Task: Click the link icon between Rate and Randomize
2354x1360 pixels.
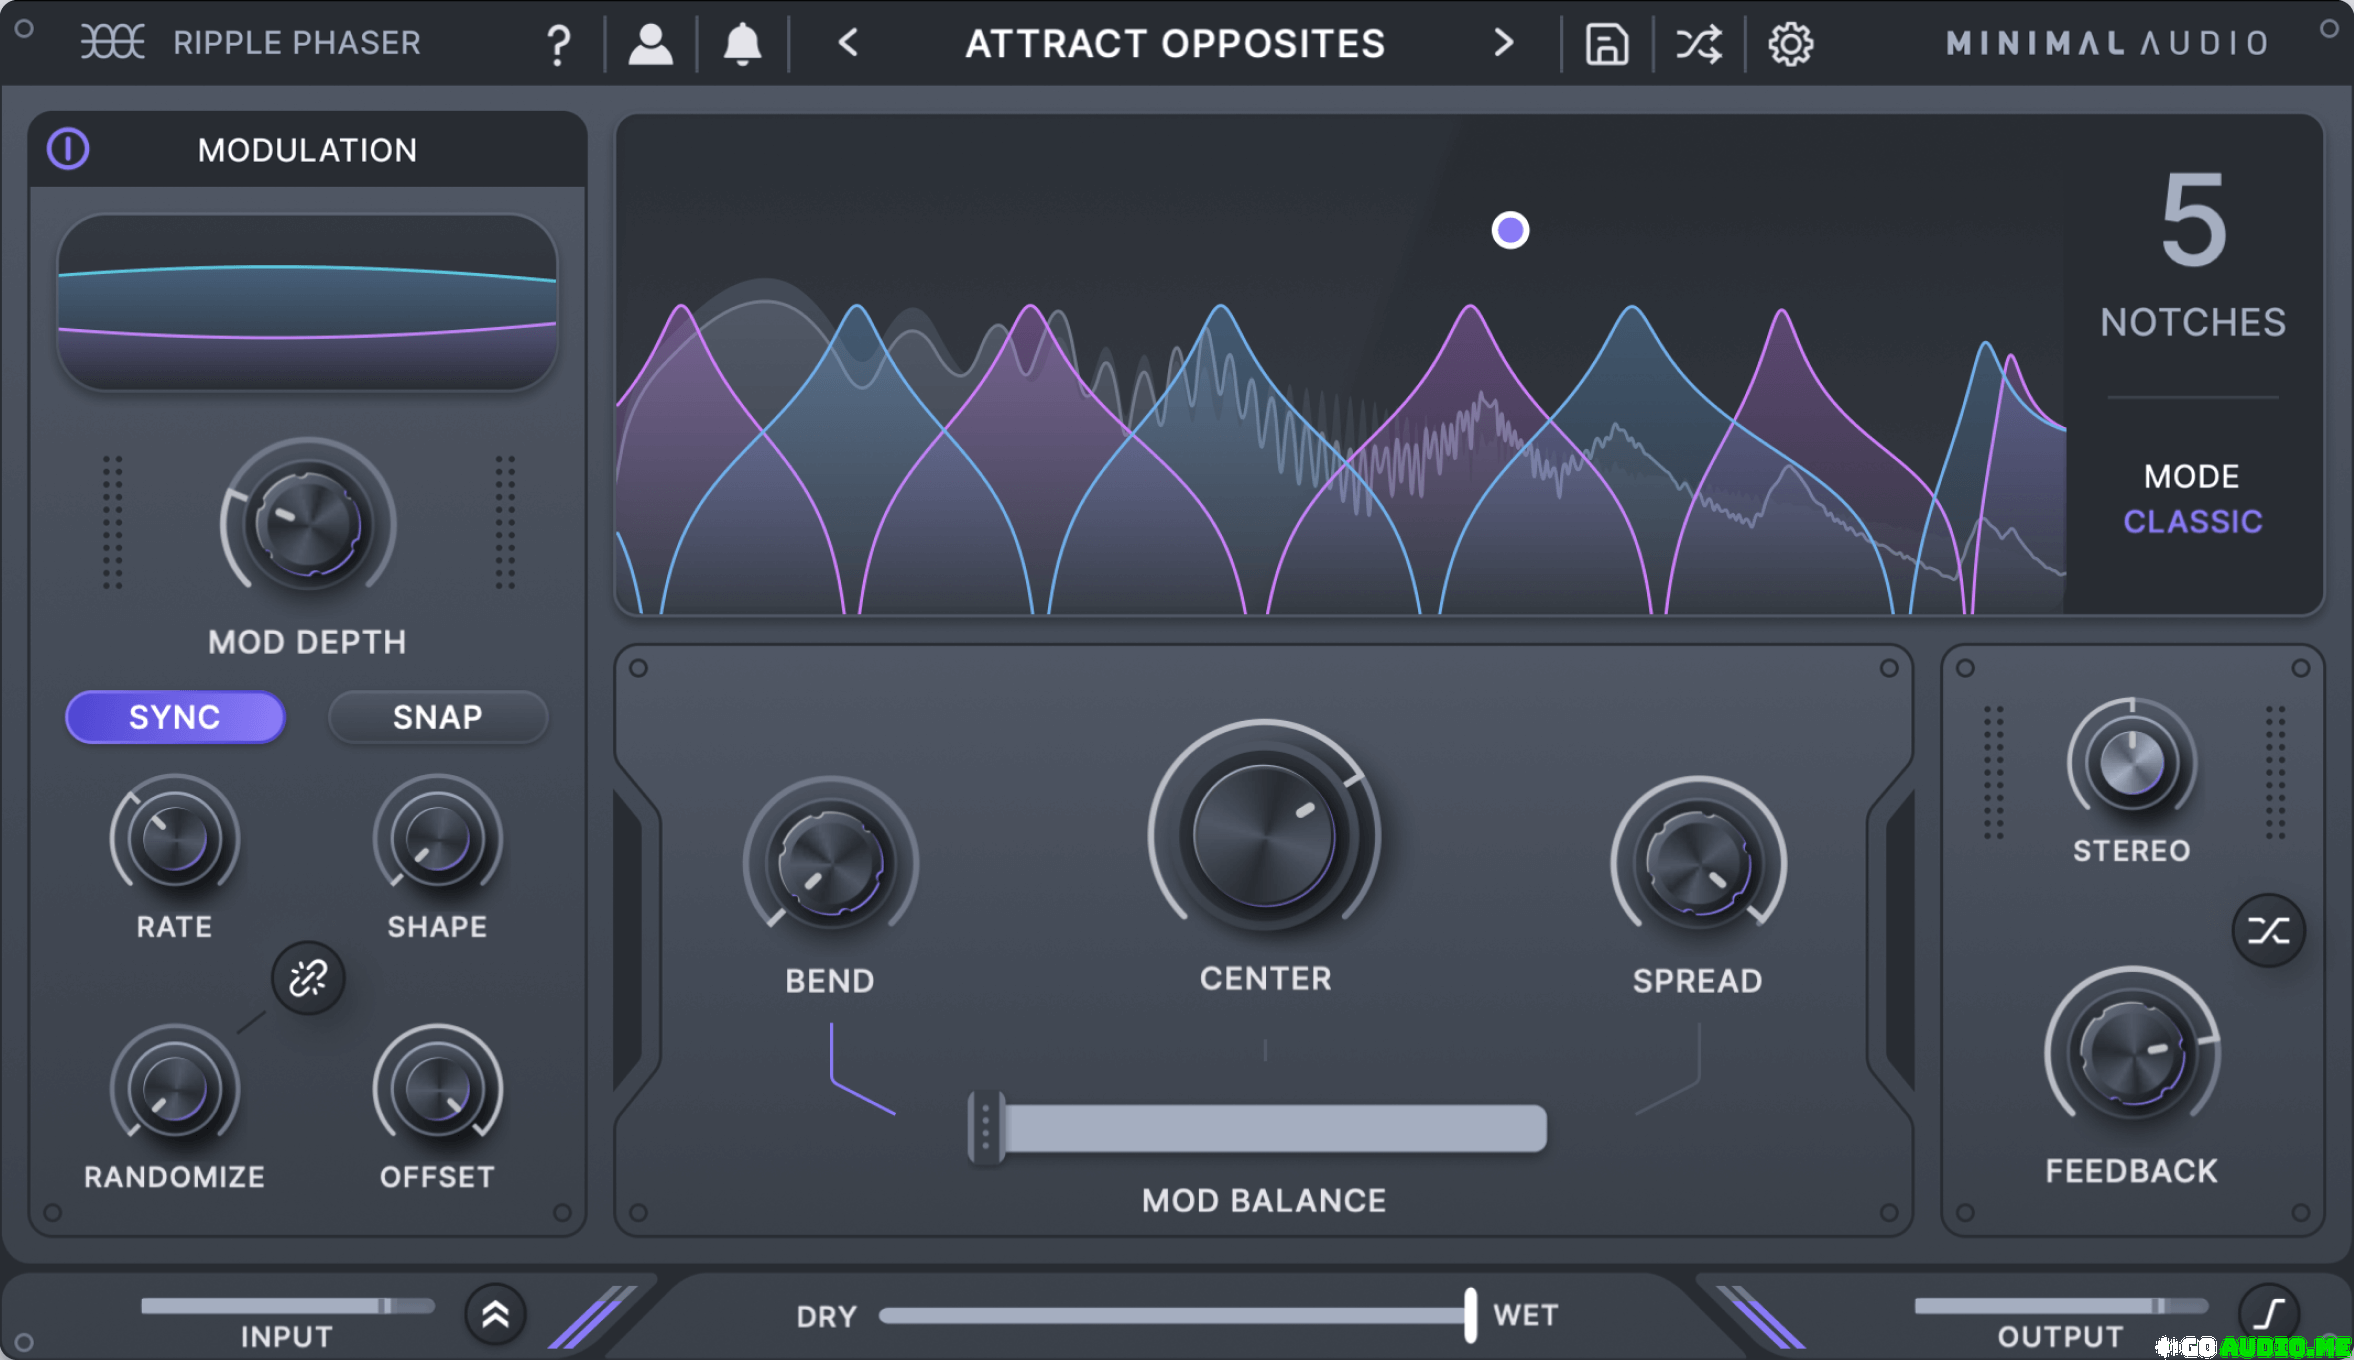Action: [x=308, y=978]
